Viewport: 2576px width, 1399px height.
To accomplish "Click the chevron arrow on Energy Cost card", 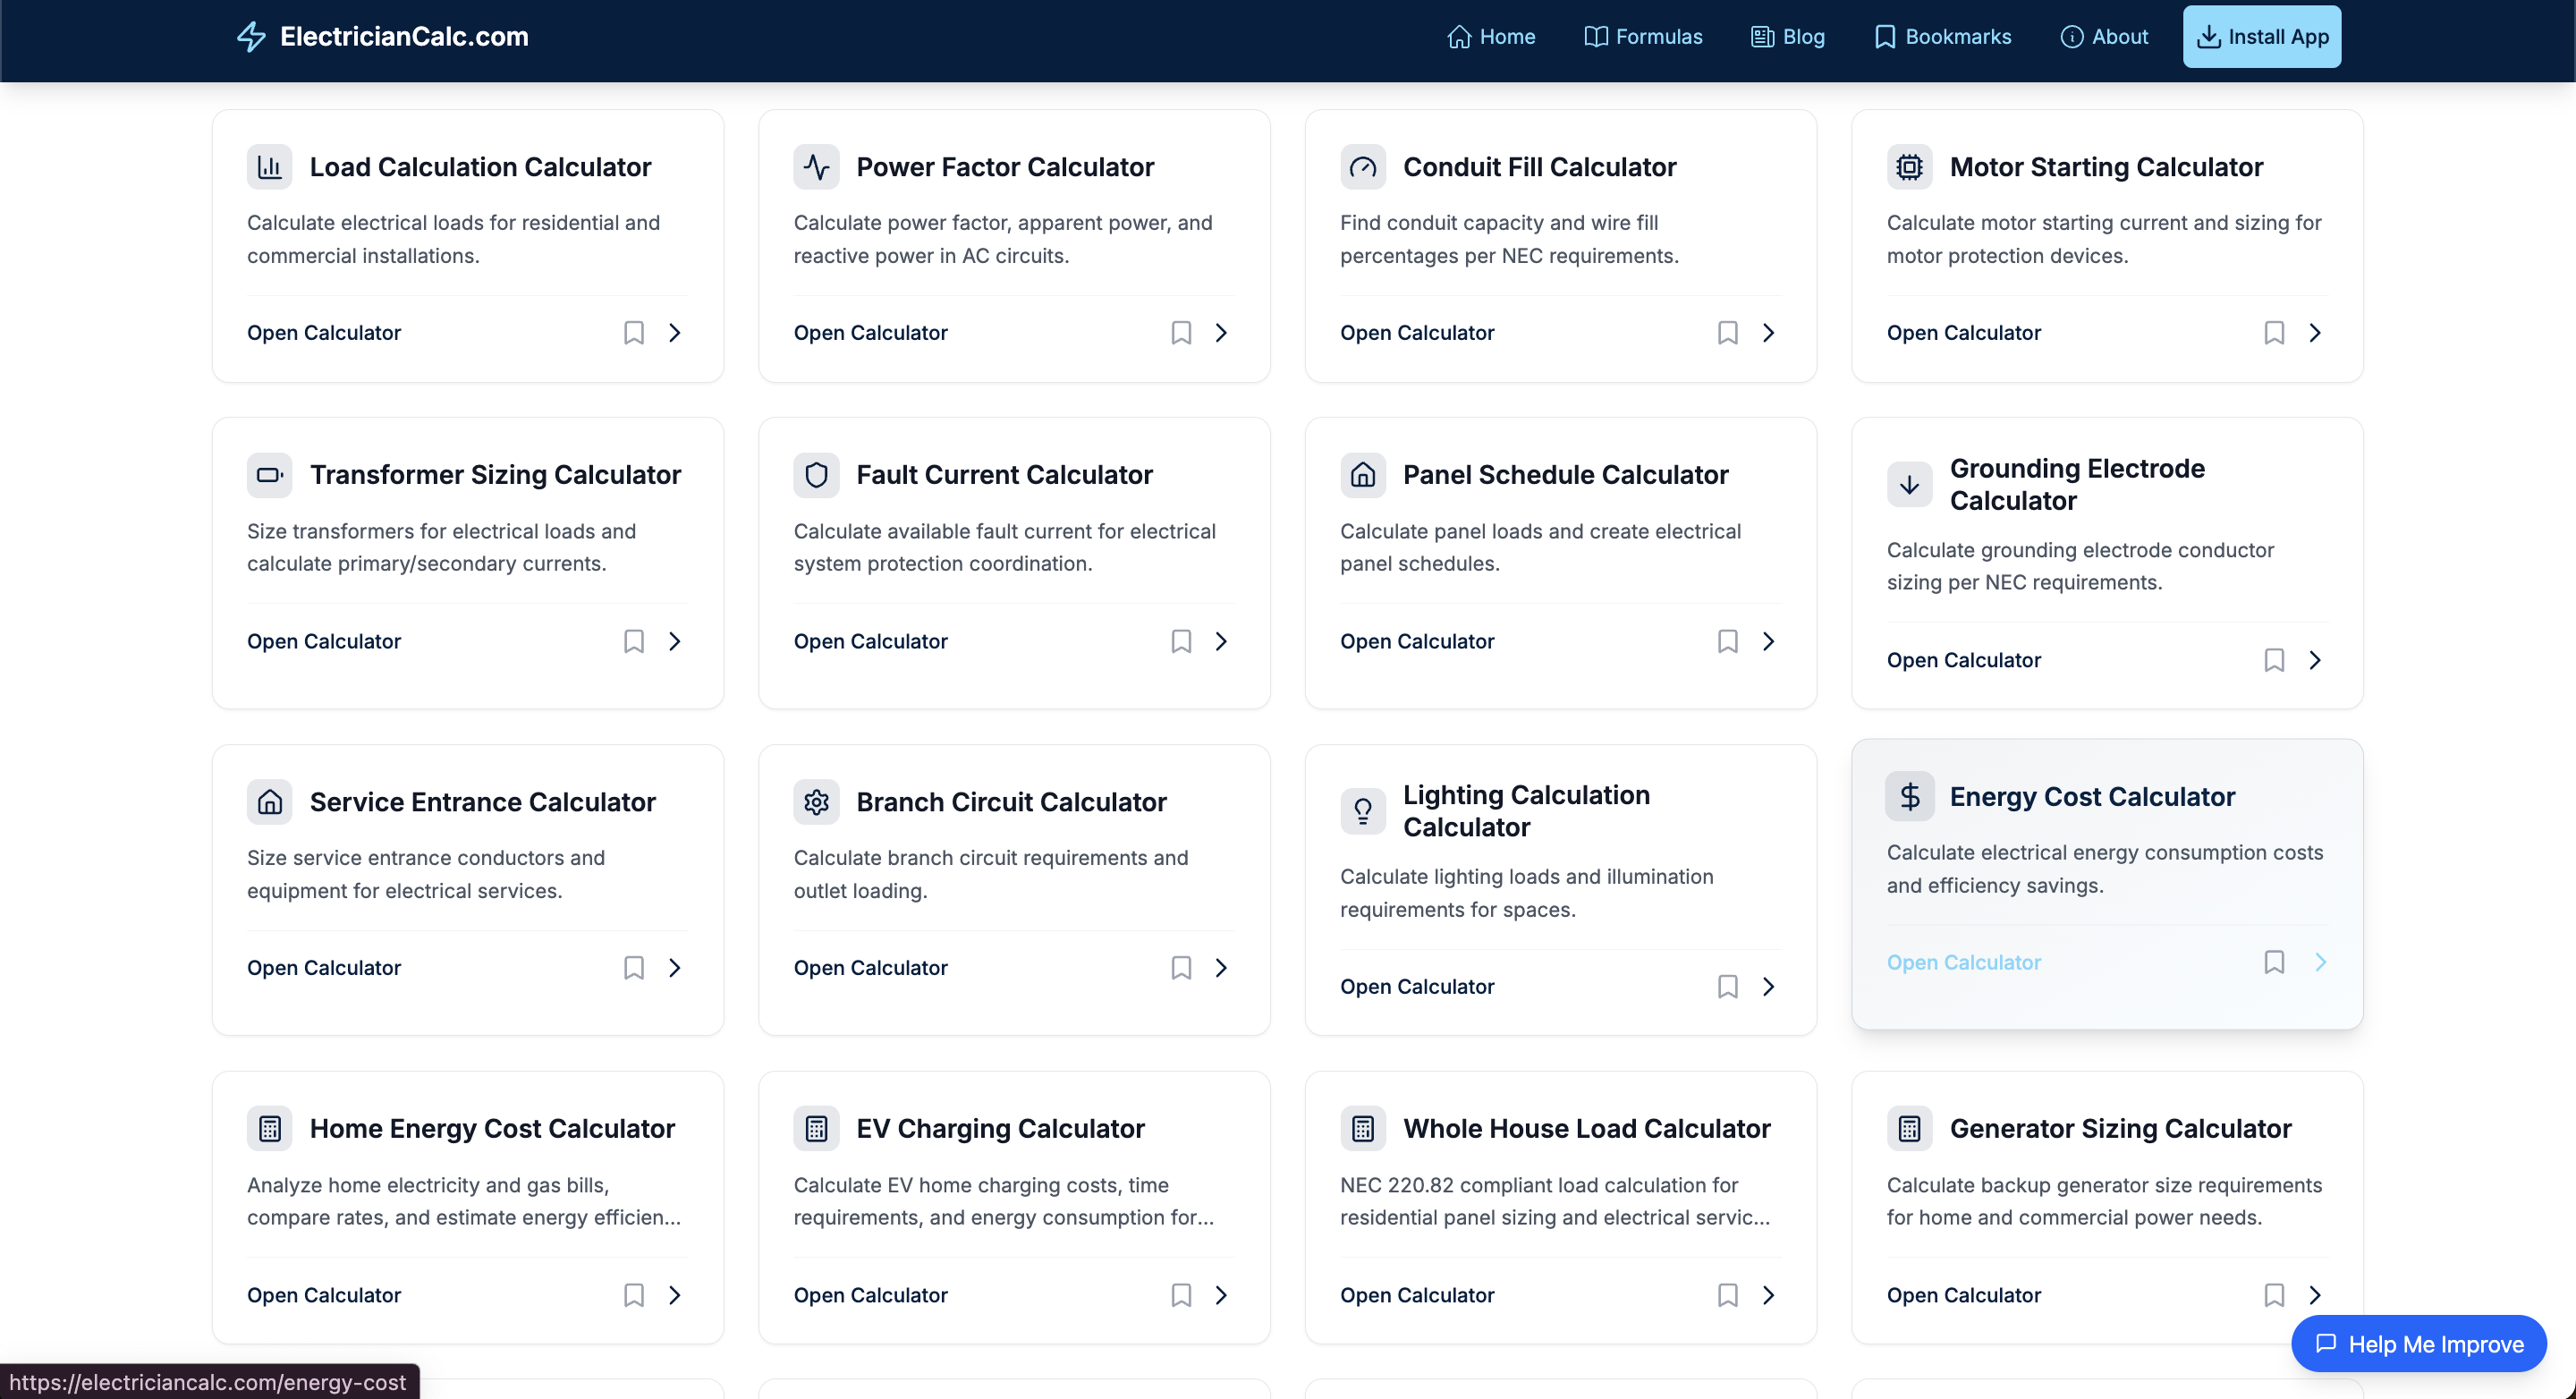I will click(x=2321, y=962).
